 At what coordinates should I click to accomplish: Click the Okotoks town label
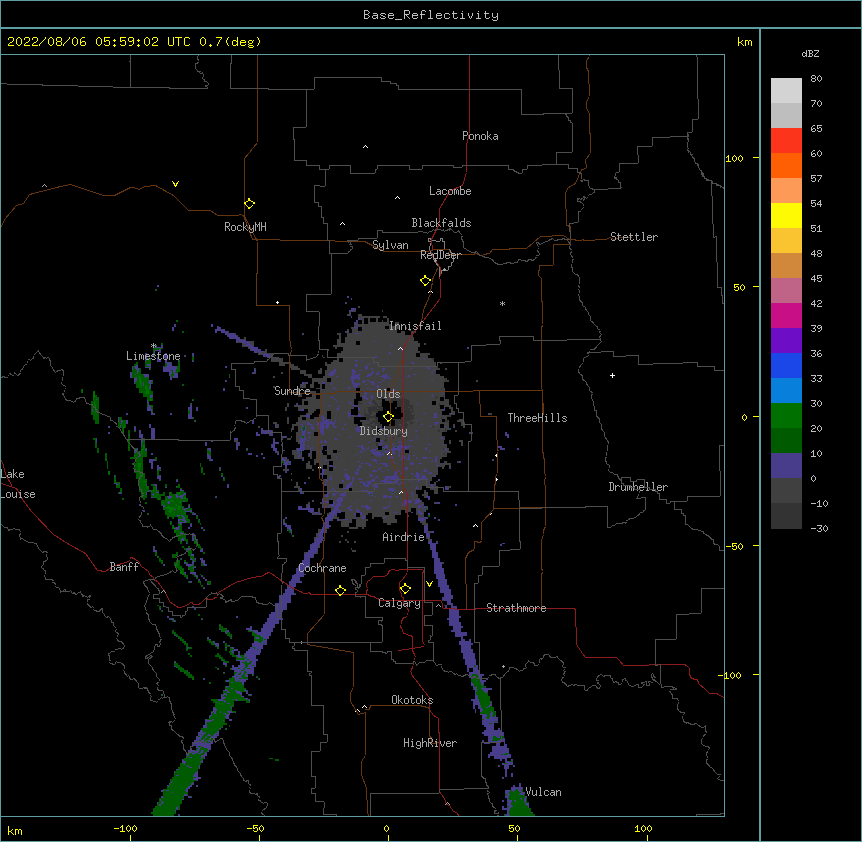[412, 700]
